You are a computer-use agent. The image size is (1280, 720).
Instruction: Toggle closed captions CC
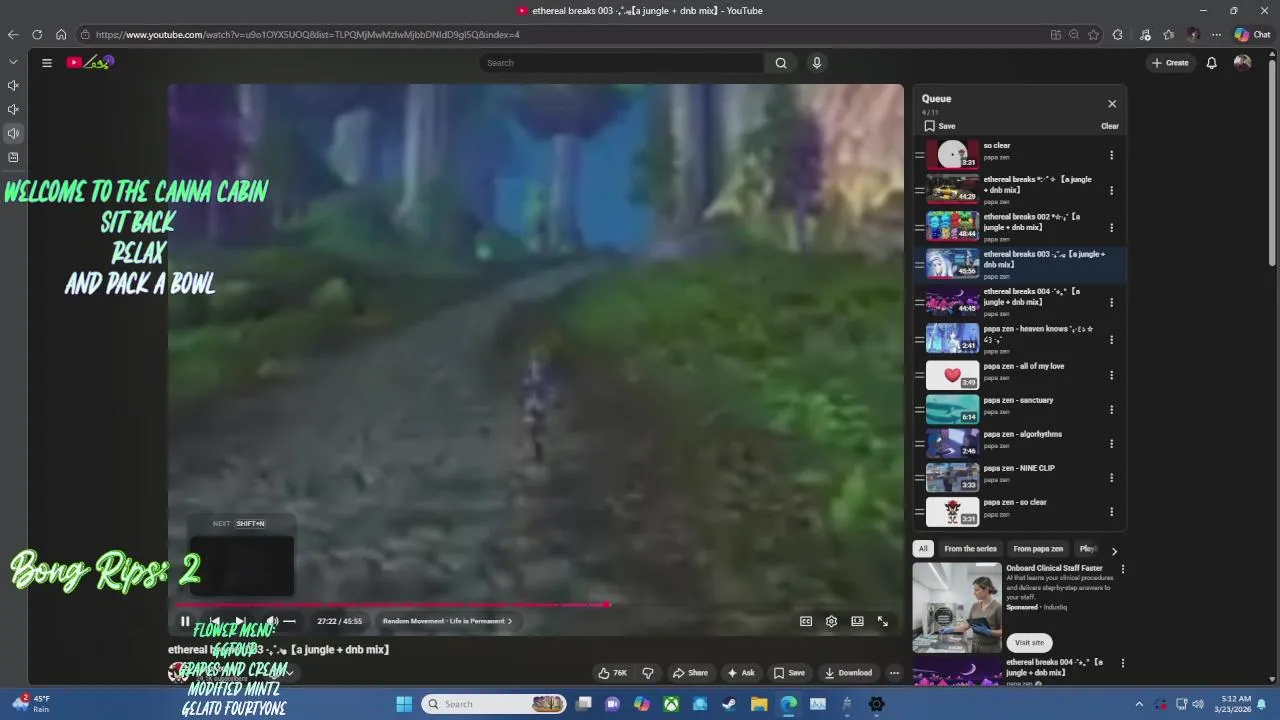[806, 621]
